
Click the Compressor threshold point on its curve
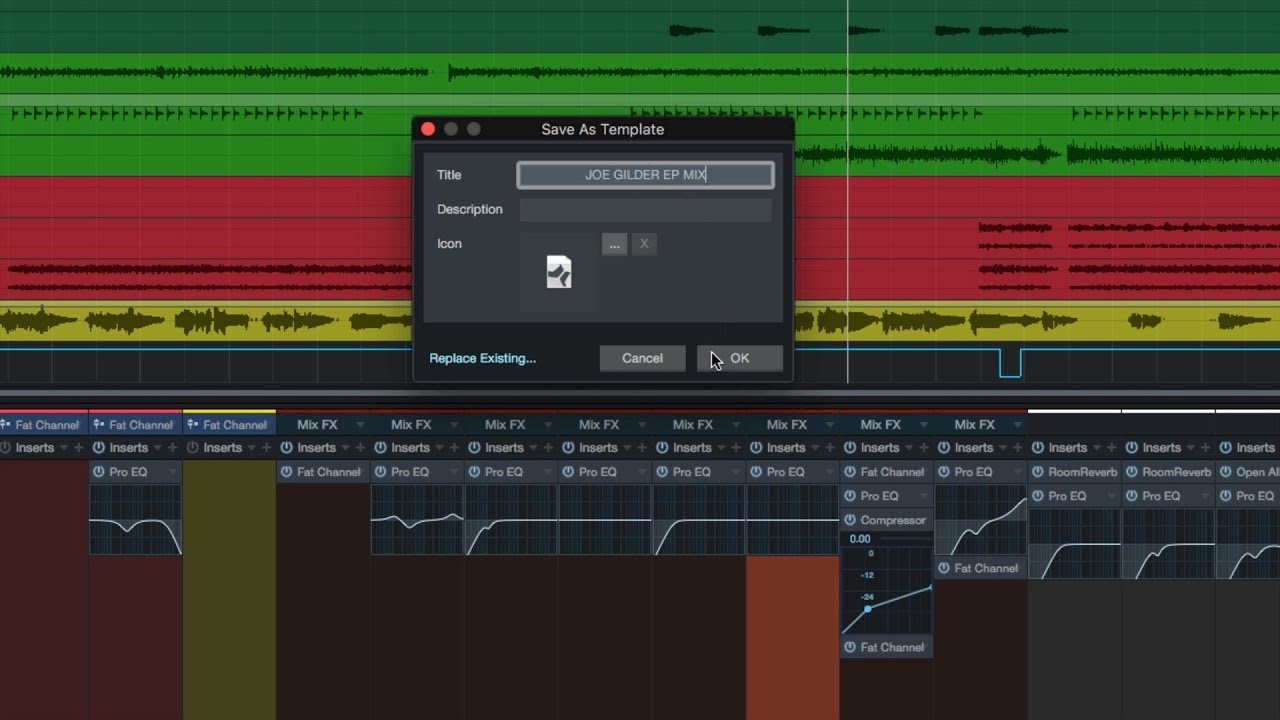[867, 609]
